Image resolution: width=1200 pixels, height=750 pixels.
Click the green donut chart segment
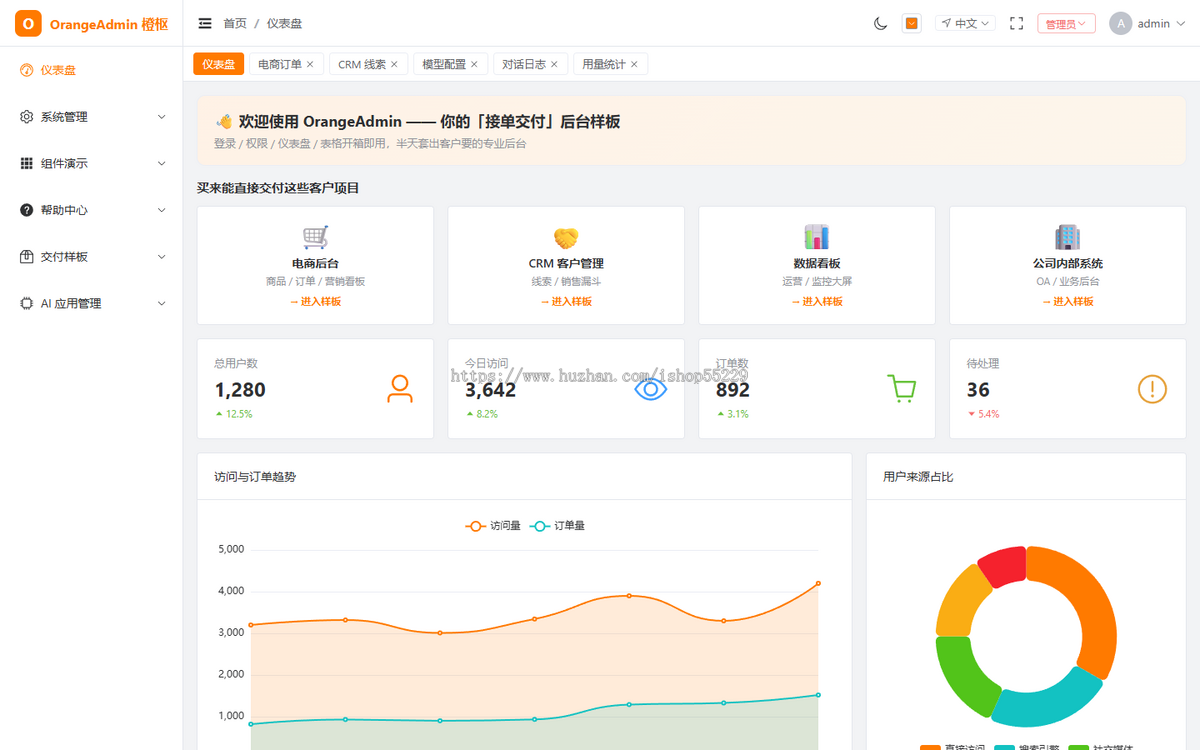(964, 672)
